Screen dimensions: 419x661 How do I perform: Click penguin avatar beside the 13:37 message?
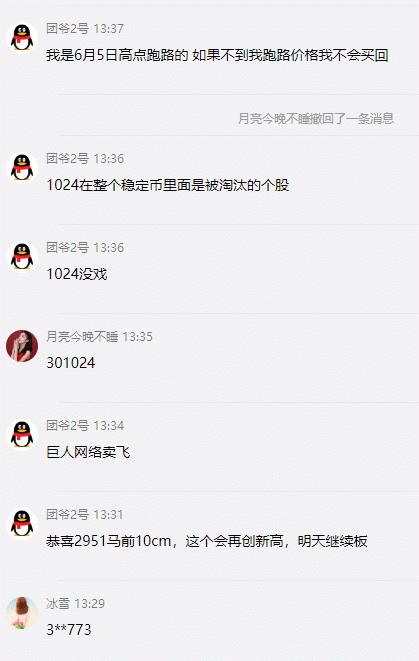tap(22, 38)
